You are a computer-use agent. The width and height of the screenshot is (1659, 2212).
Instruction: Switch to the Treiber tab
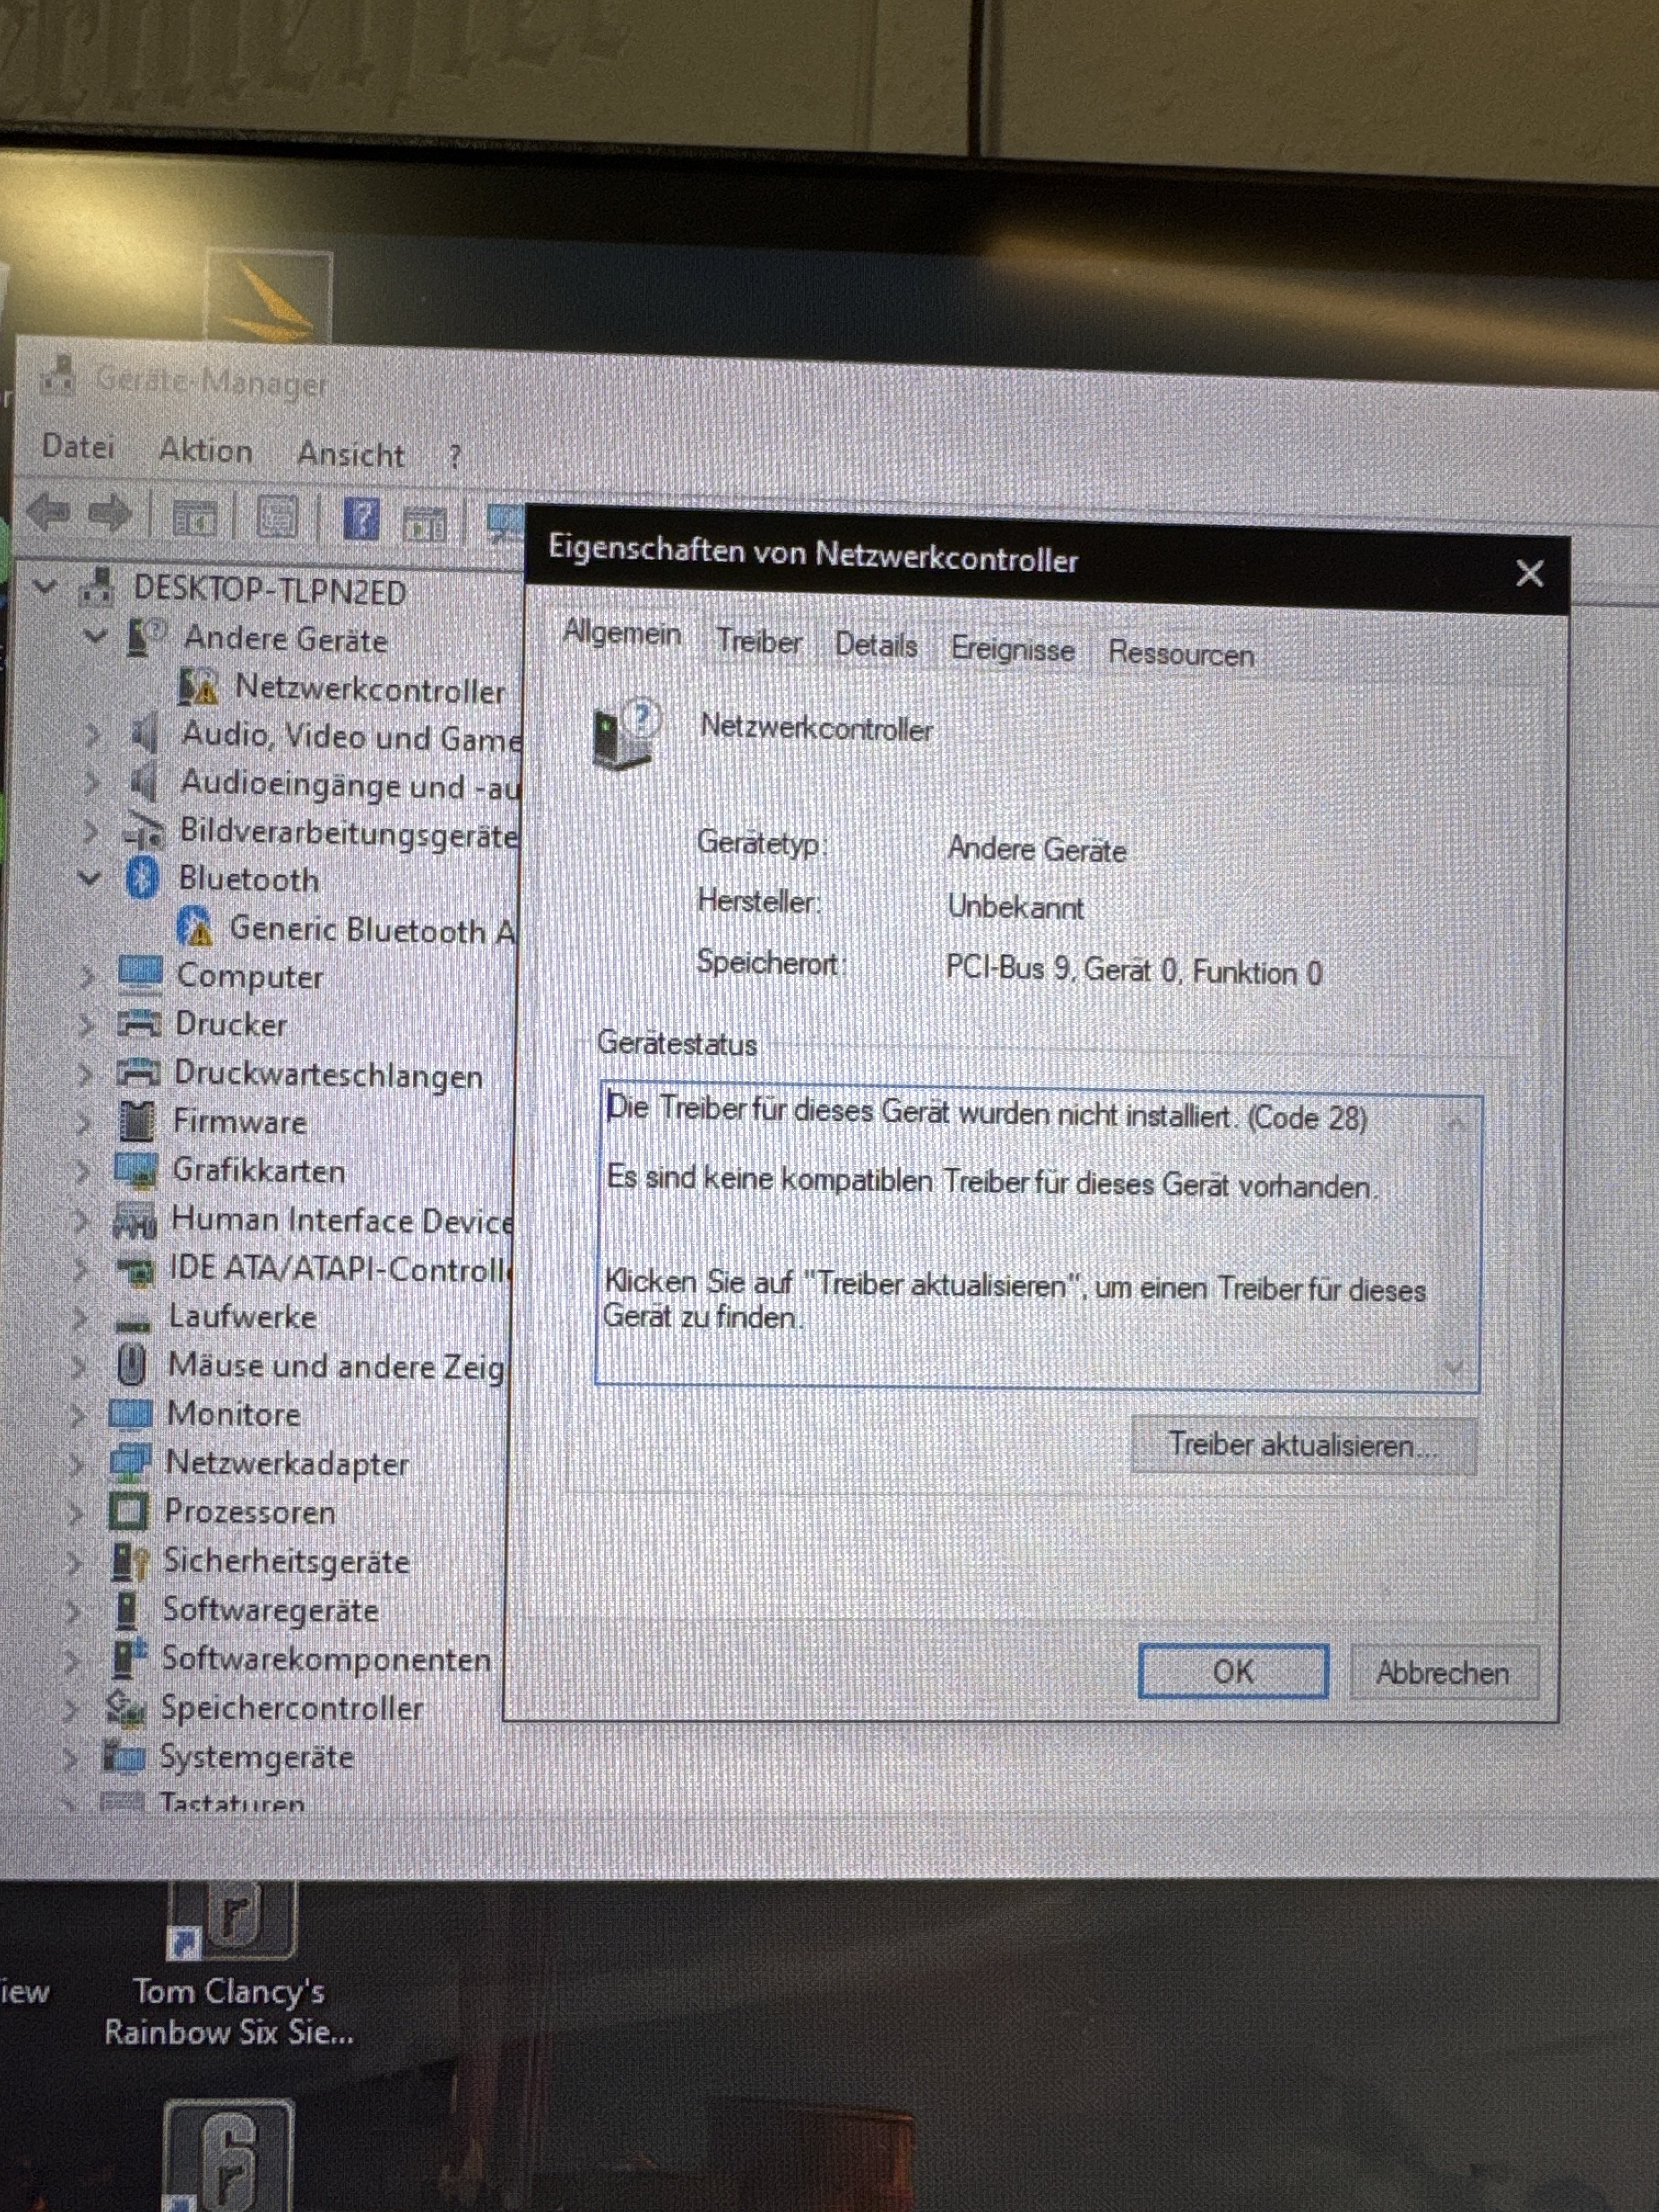758,642
